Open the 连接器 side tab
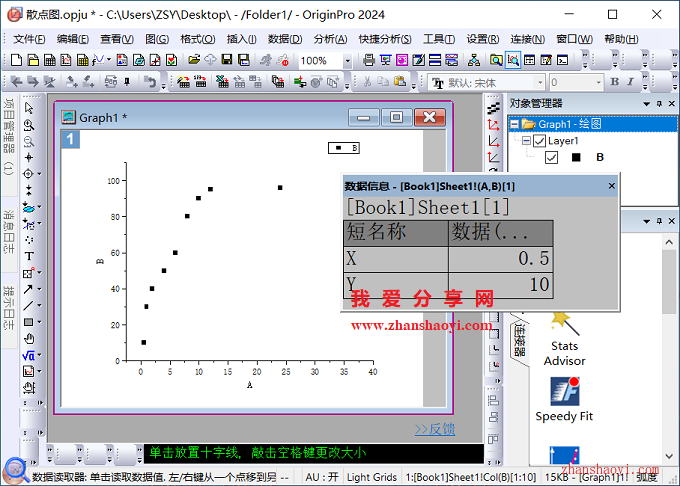680x486 pixels. 520,341
